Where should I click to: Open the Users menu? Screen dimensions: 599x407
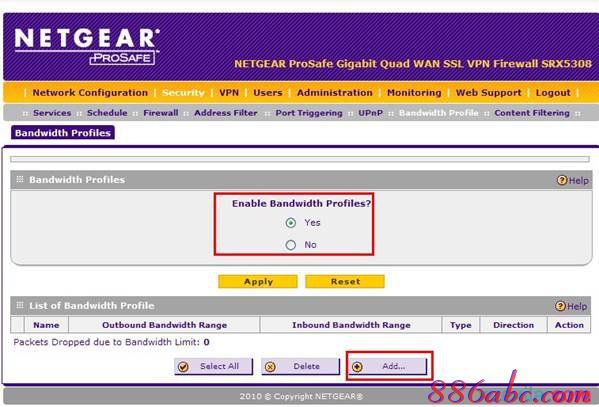click(268, 92)
